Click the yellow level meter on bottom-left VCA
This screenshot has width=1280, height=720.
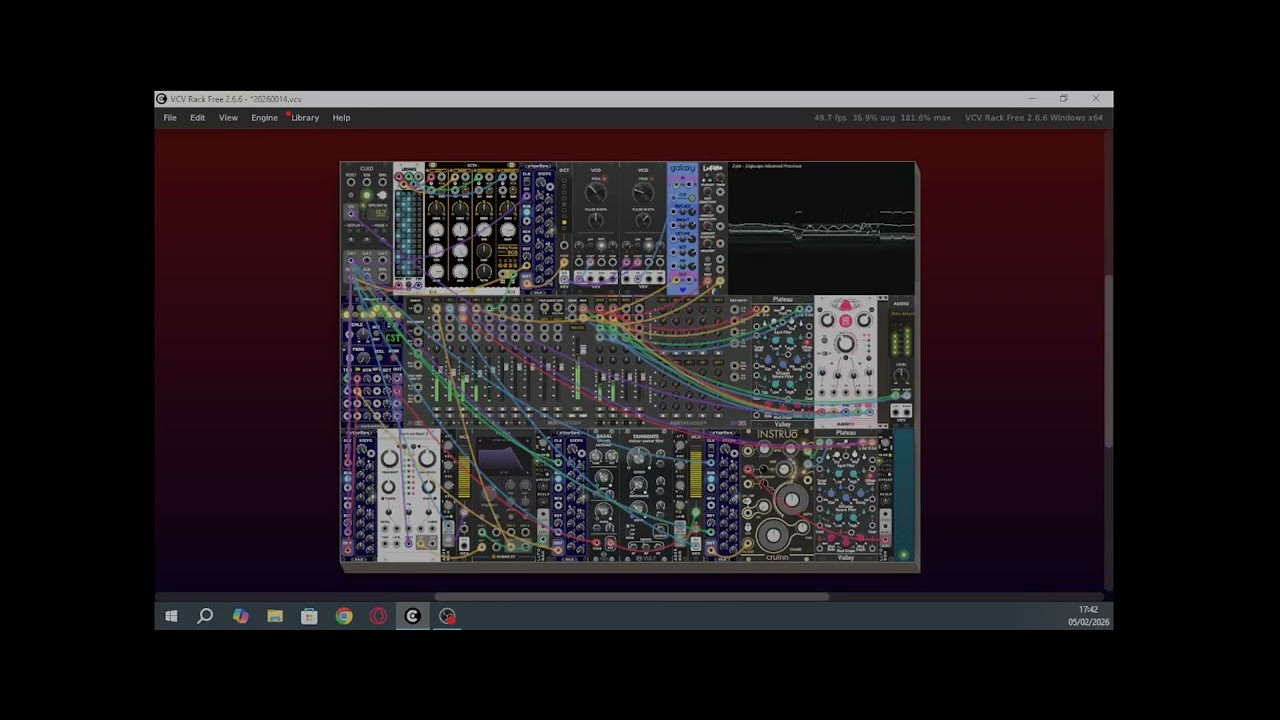[x=463, y=473]
